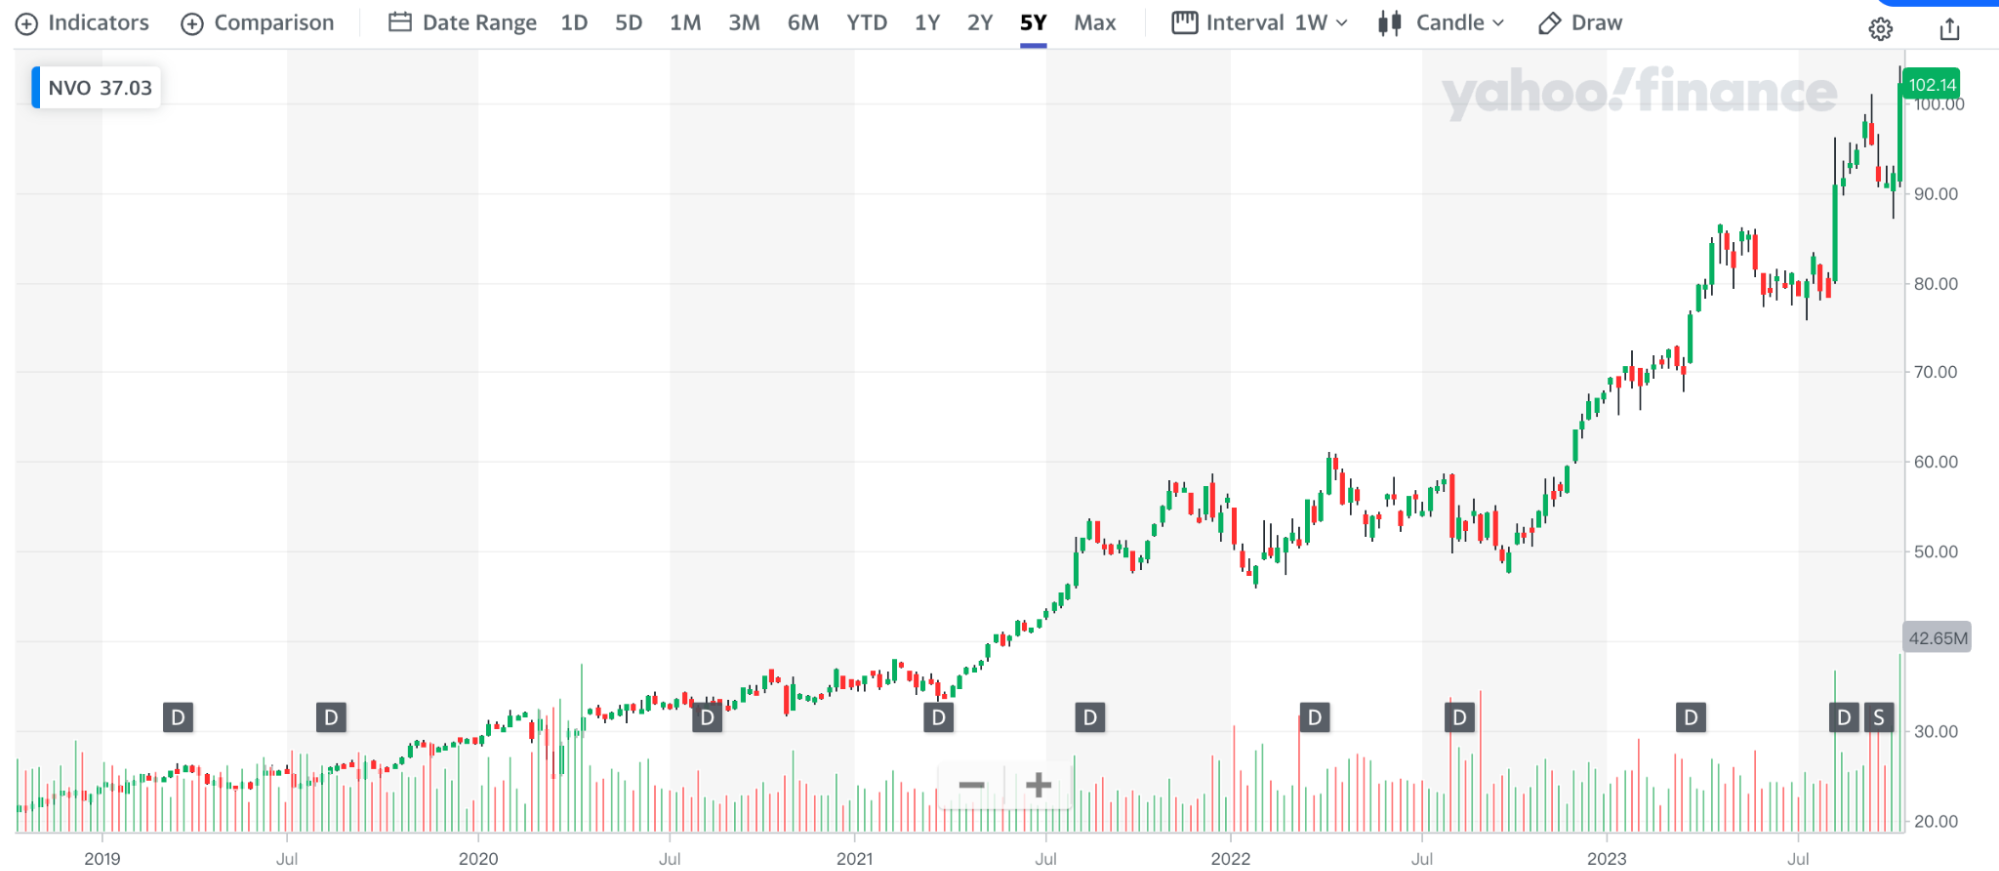Open chart settings gear icon
Screen dimensions: 1999x871
click(1880, 29)
